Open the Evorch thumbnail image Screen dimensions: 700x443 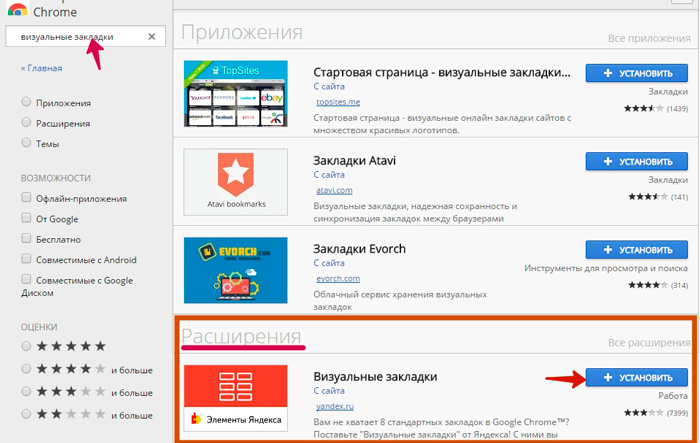(x=236, y=270)
